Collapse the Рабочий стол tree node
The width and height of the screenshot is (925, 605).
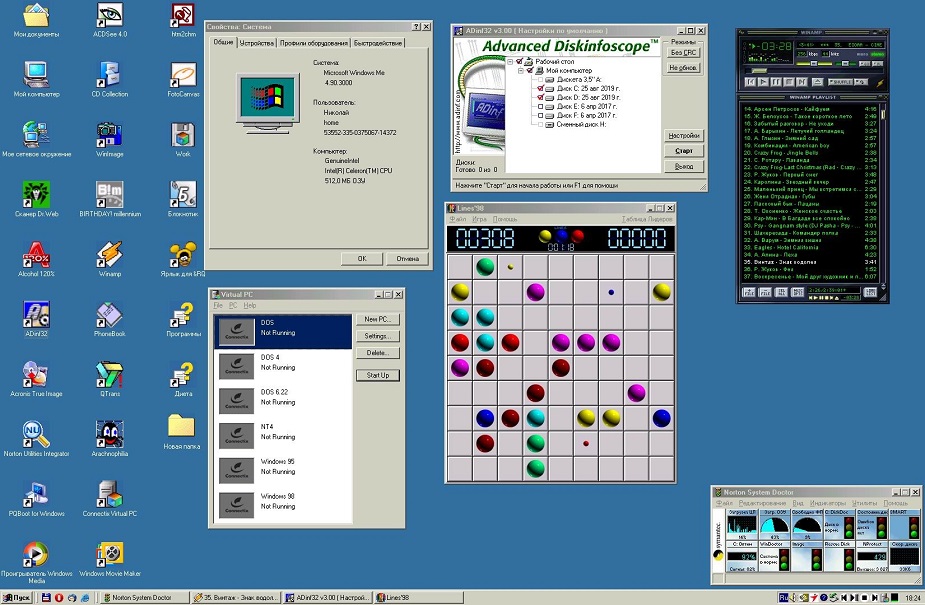[510, 62]
